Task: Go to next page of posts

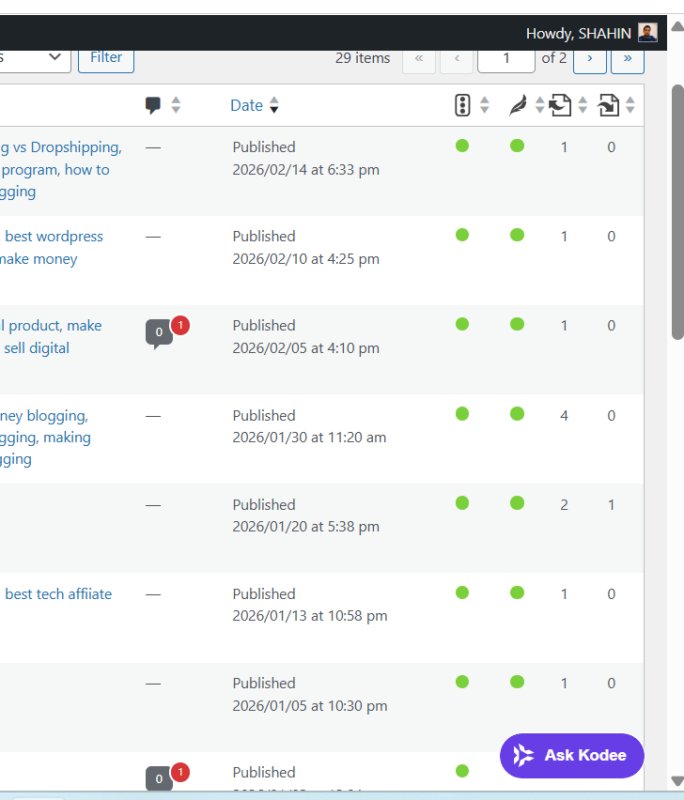Action: pos(590,58)
